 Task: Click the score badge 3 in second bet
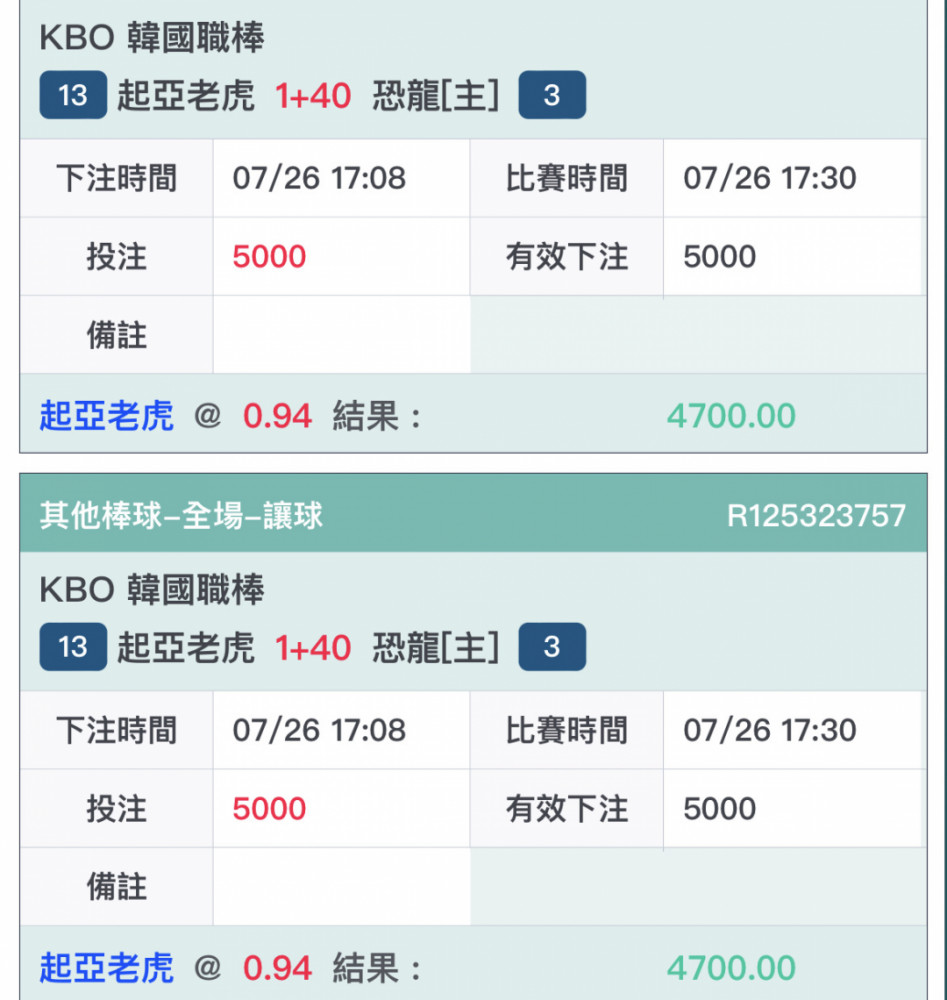pos(552,647)
